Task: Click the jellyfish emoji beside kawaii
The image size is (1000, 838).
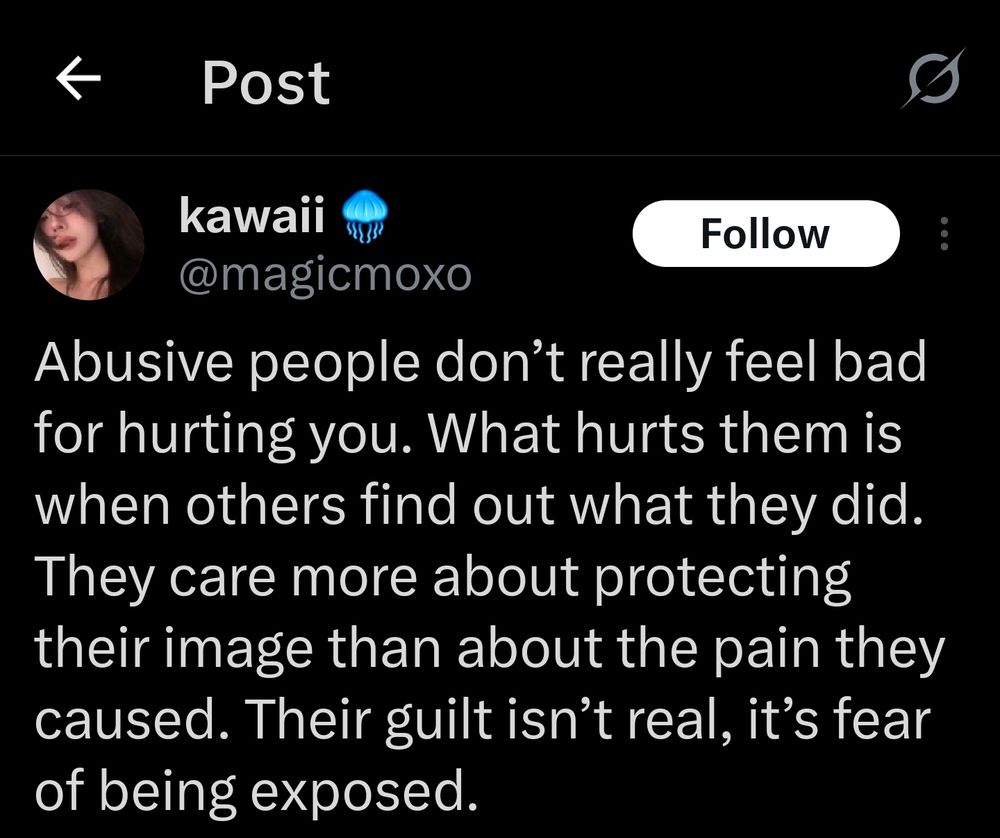Action: pyautogui.click(x=365, y=216)
